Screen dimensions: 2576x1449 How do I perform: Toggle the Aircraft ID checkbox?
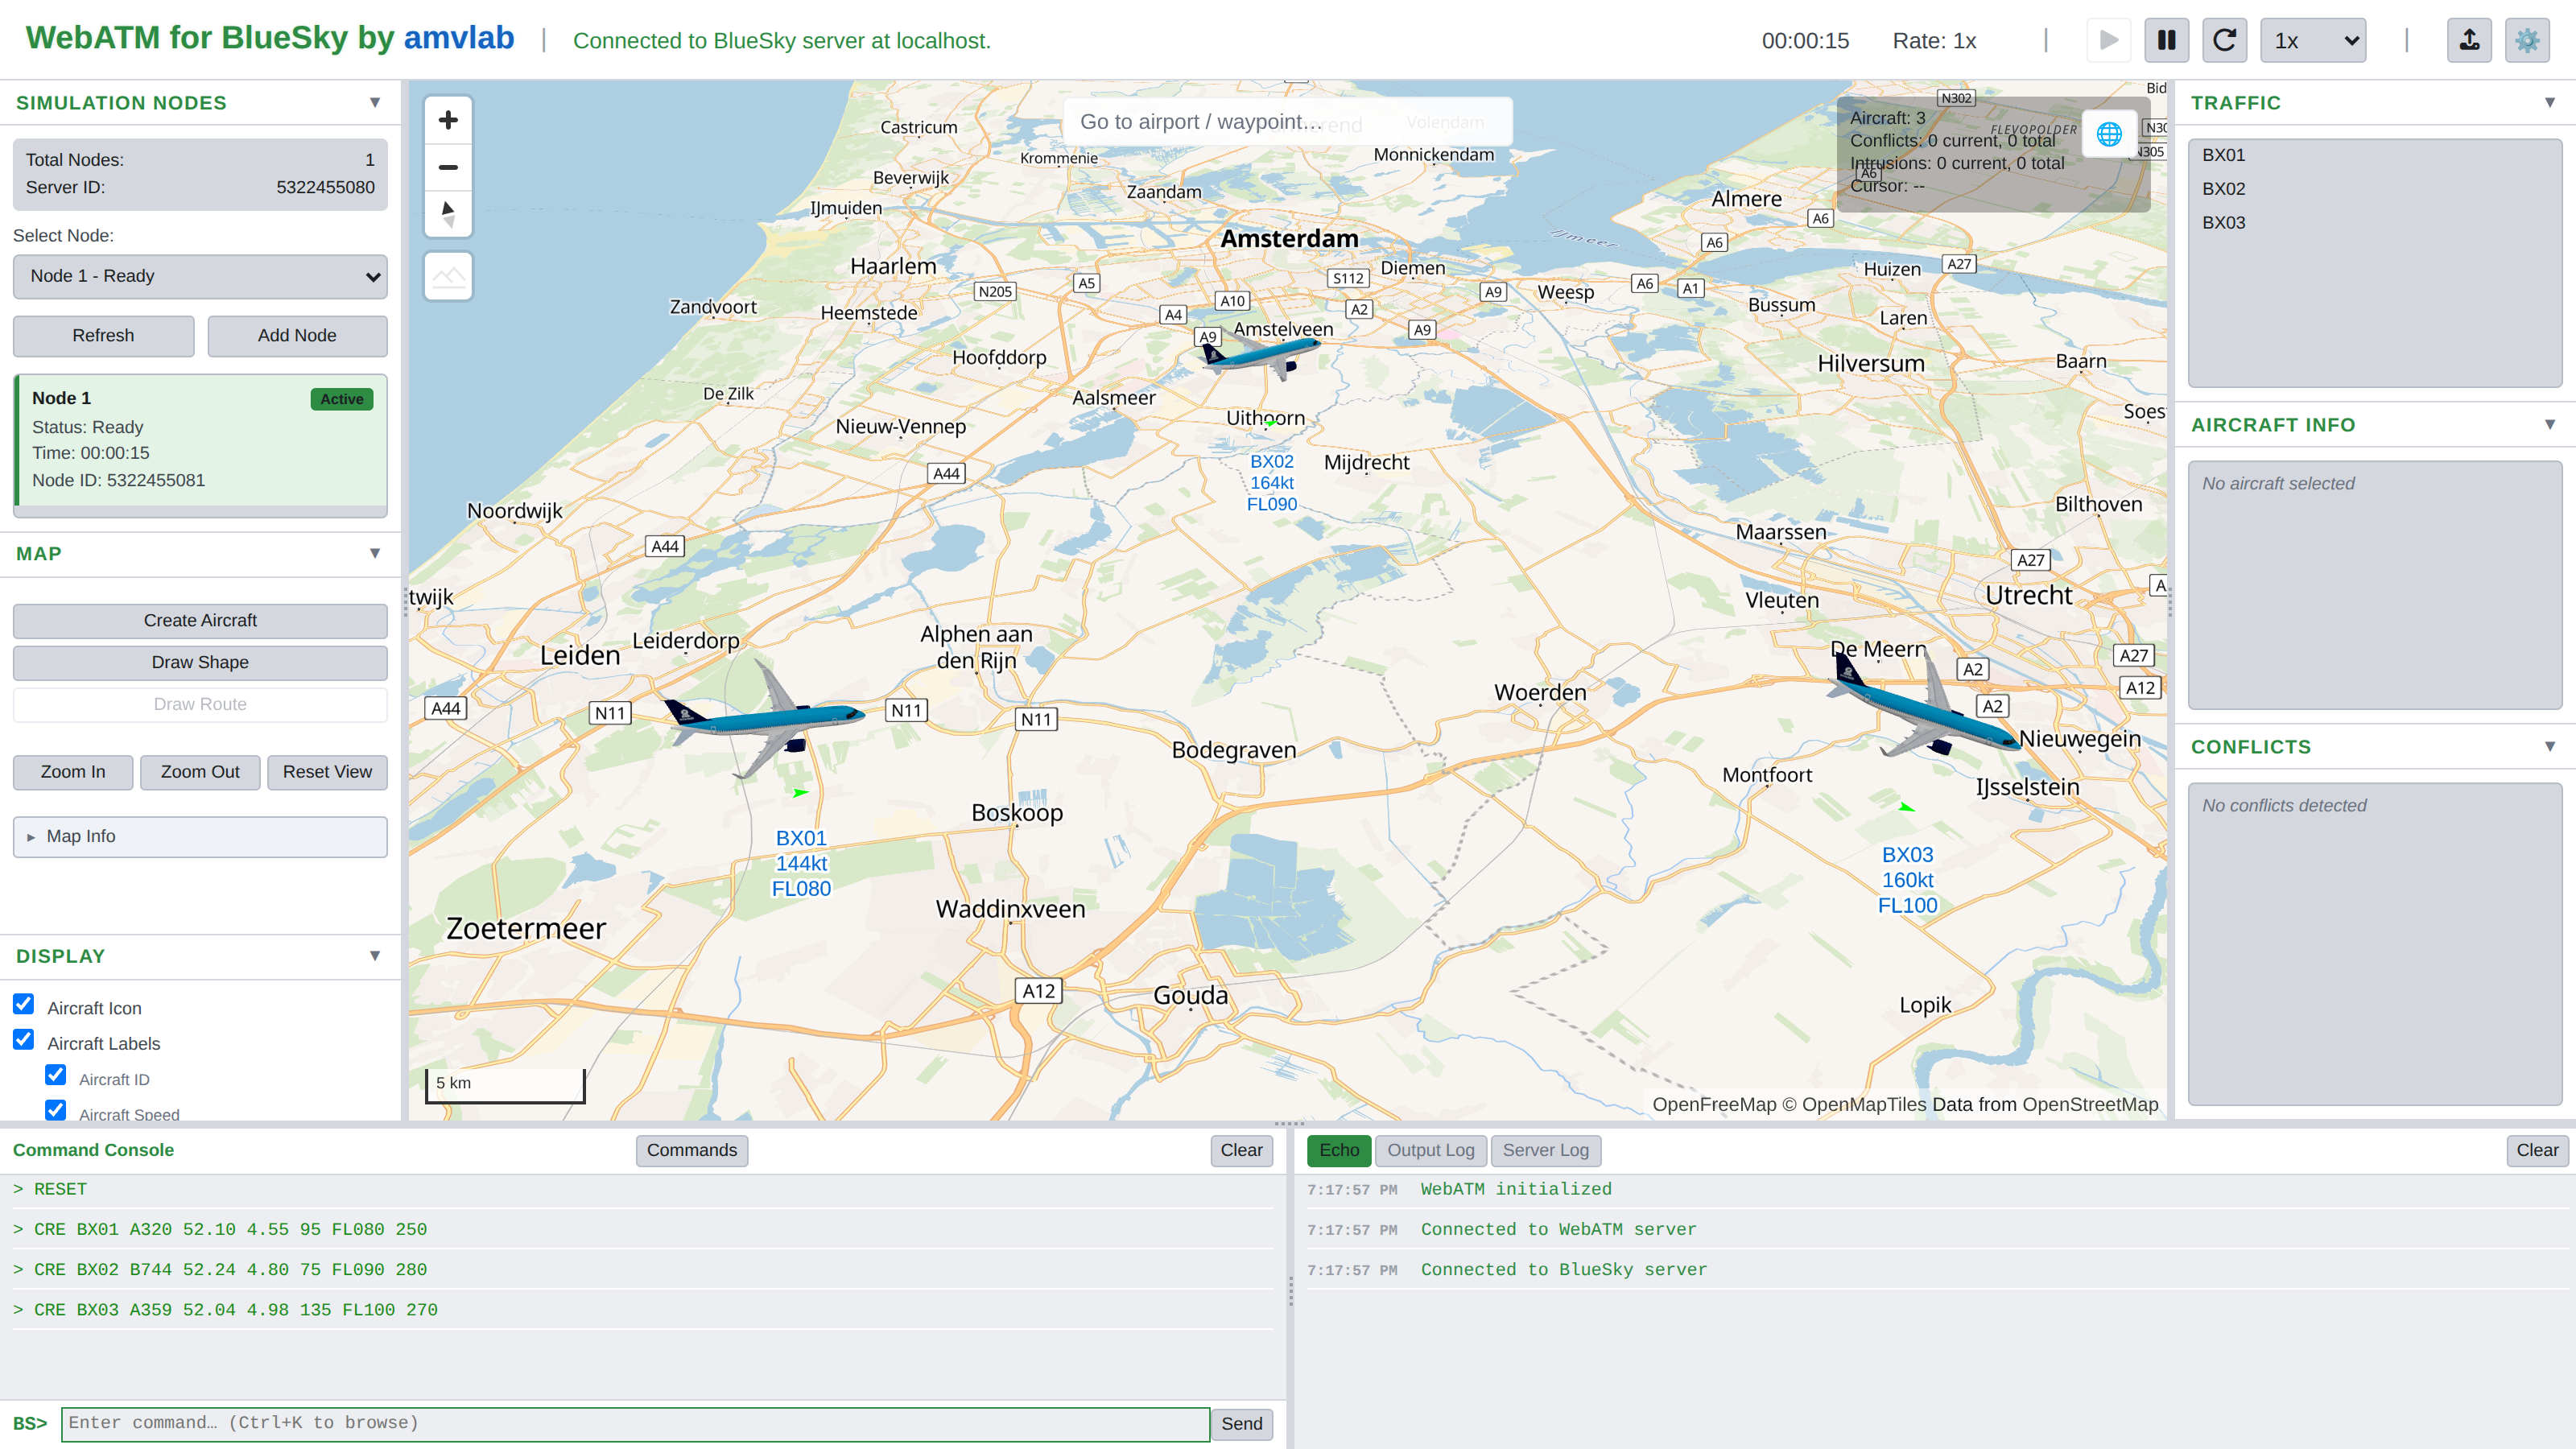pyautogui.click(x=56, y=1075)
